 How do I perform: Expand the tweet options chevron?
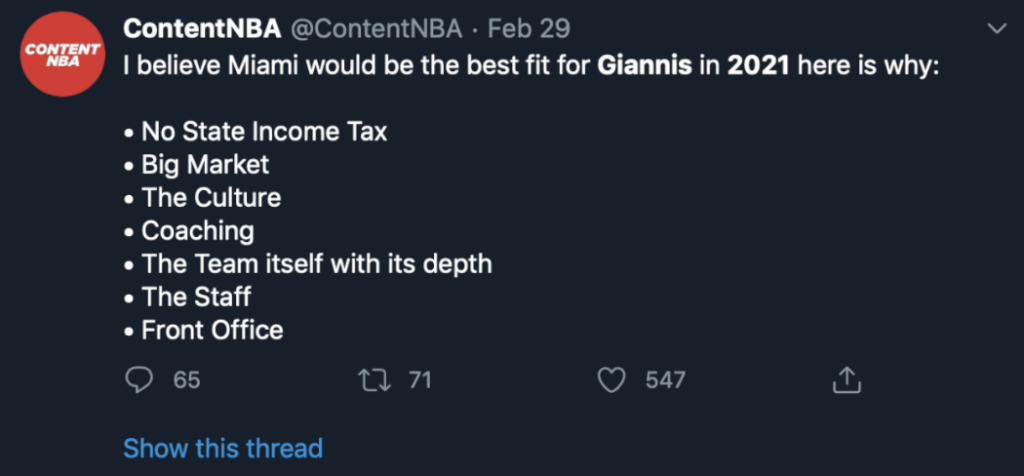coord(997,29)
